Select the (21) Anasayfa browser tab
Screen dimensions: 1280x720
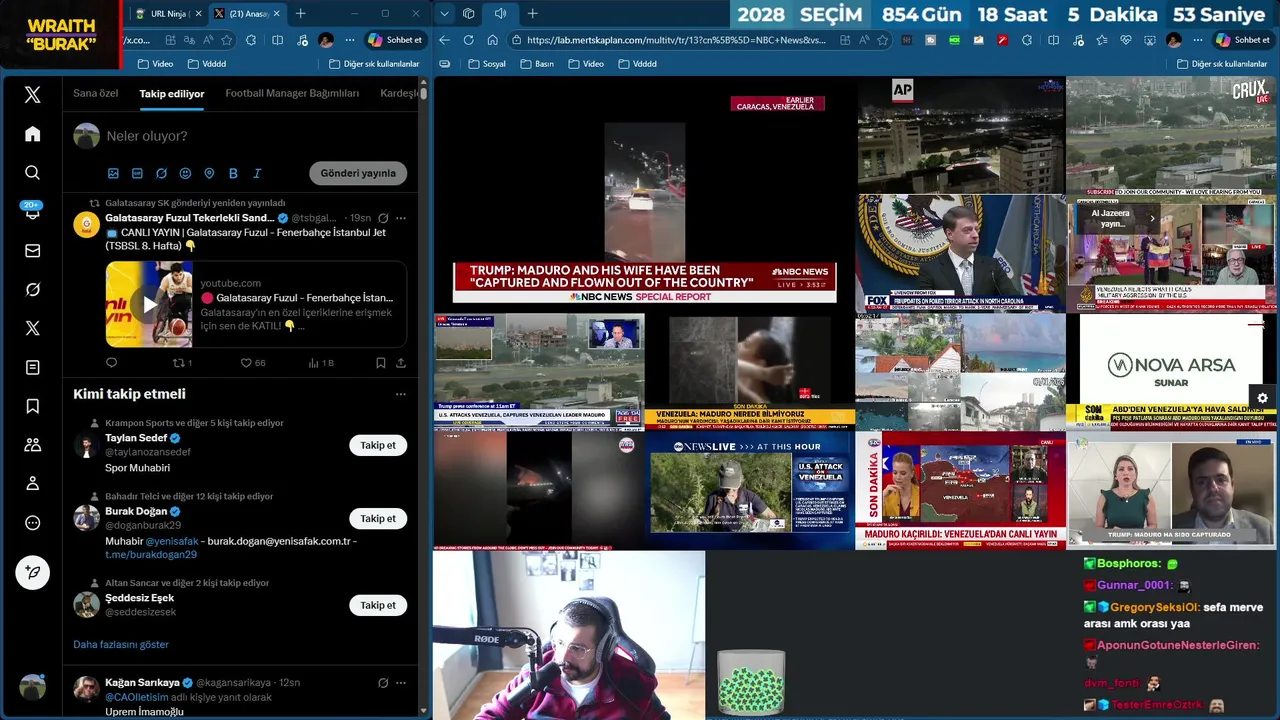click(246, 13)
